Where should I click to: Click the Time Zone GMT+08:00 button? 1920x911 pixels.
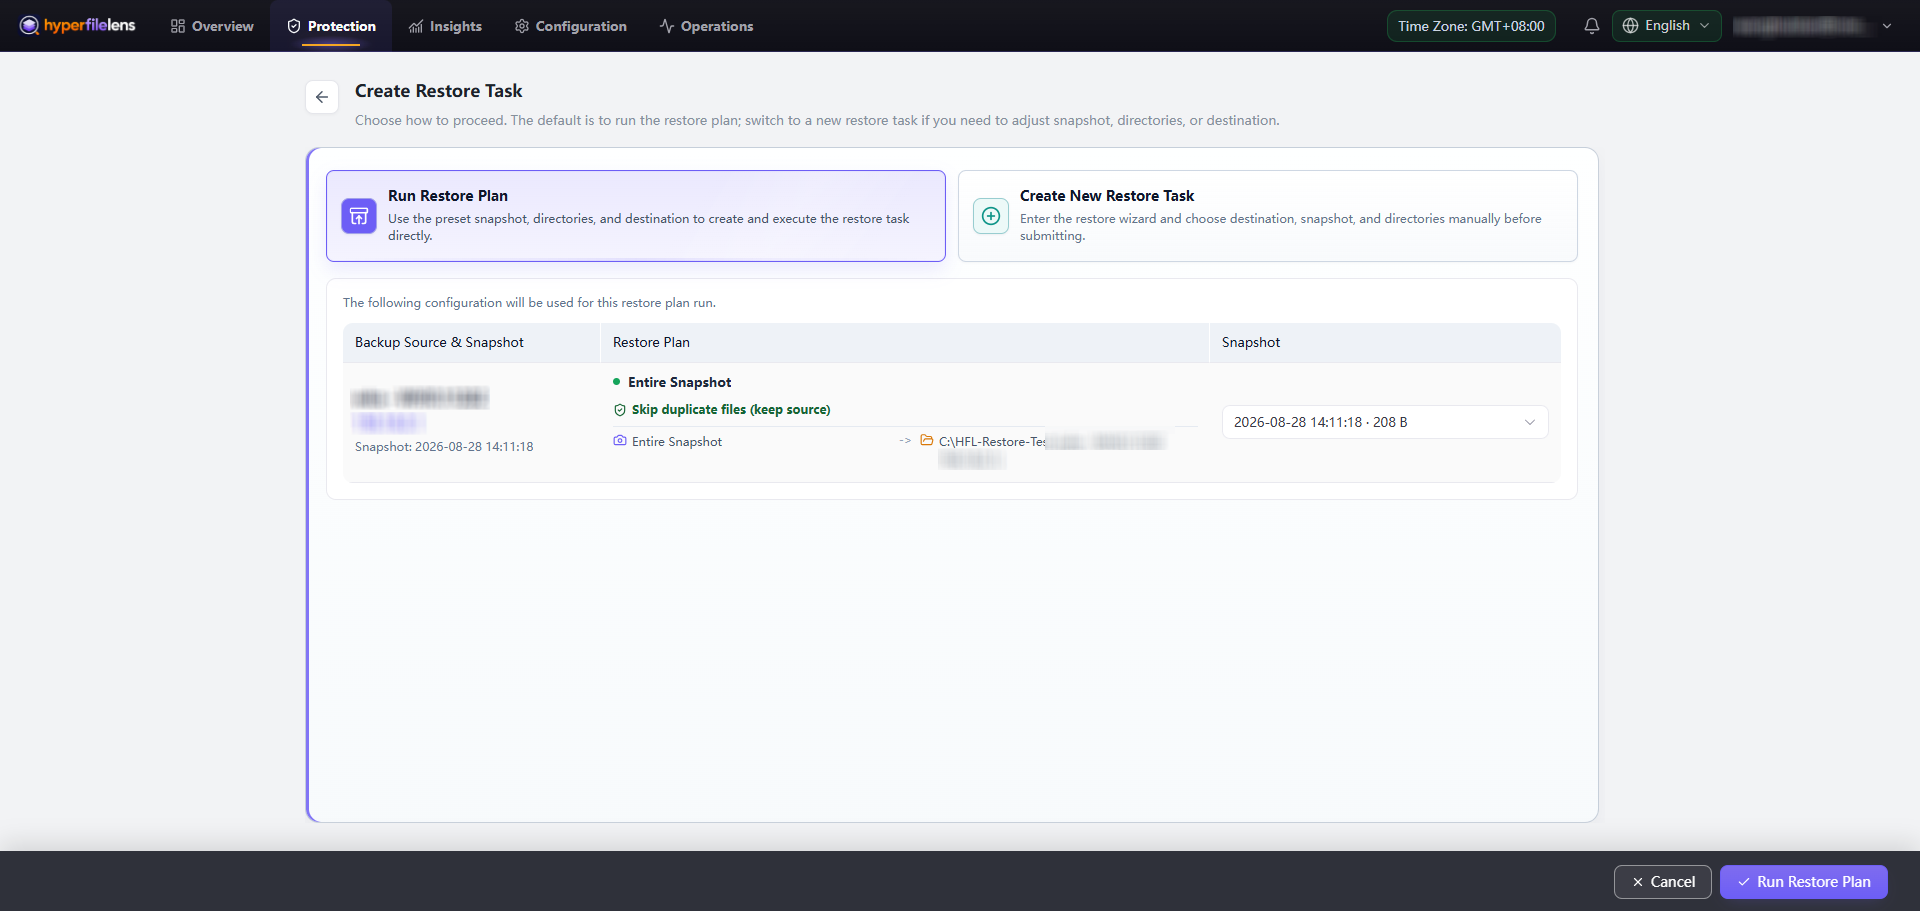coord(1471,26)
